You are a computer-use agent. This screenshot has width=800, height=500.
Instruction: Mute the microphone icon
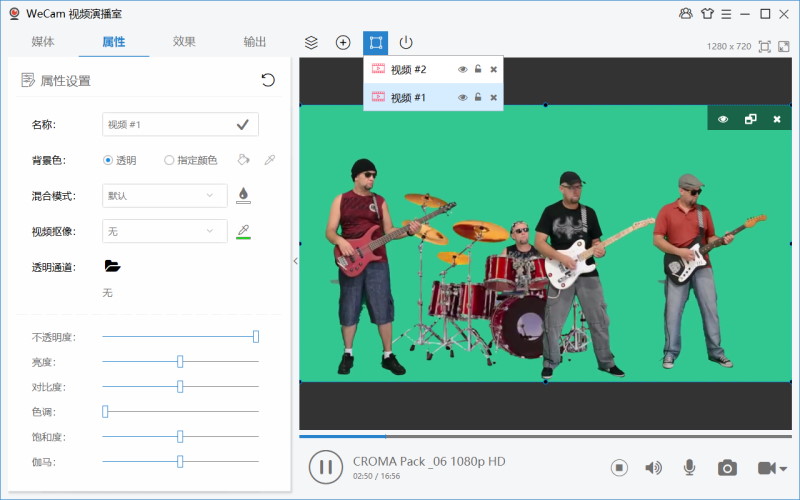coord(689,467)
